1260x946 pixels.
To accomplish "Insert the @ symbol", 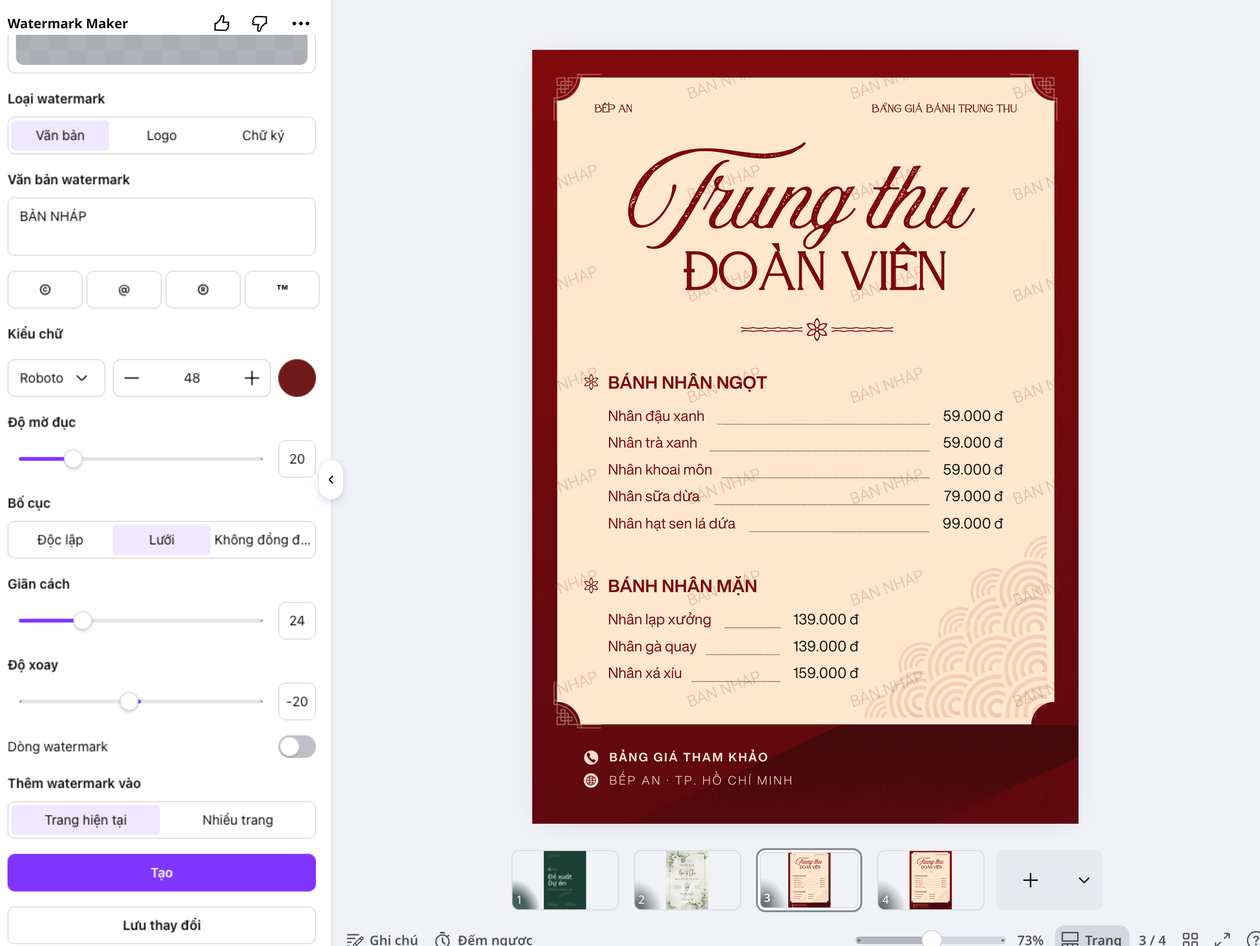I will click(124, 289).
